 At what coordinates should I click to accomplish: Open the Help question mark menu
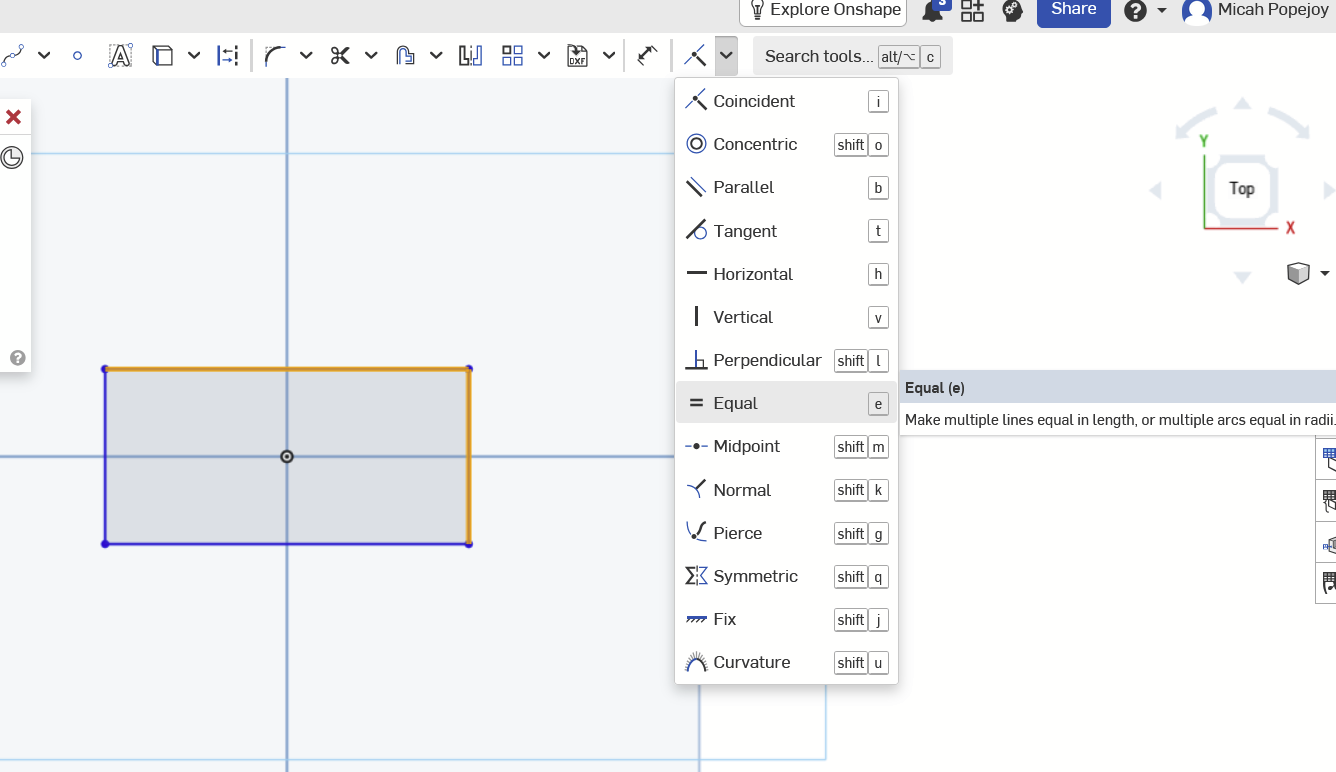click(x=1144, y=10)
